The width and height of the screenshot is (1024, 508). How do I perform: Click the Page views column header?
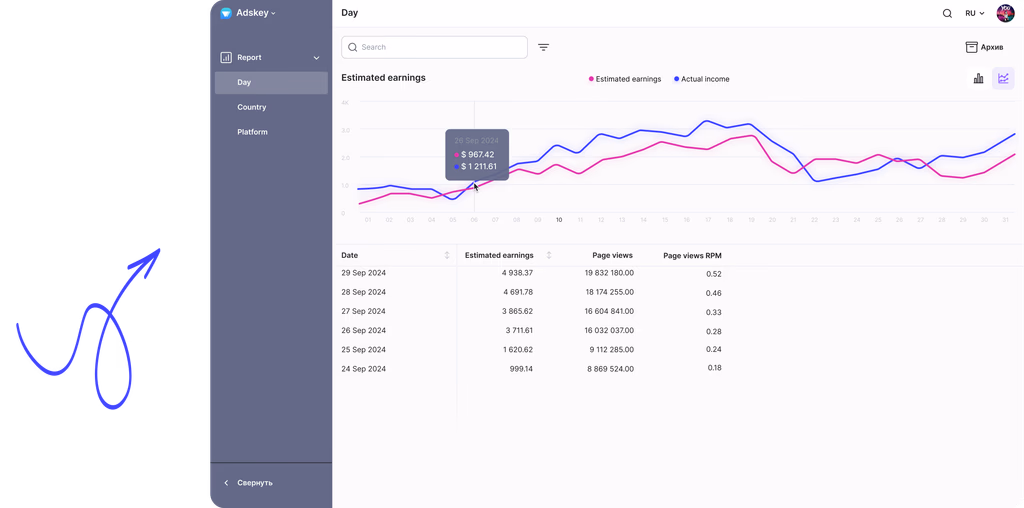tap(613, 255)
